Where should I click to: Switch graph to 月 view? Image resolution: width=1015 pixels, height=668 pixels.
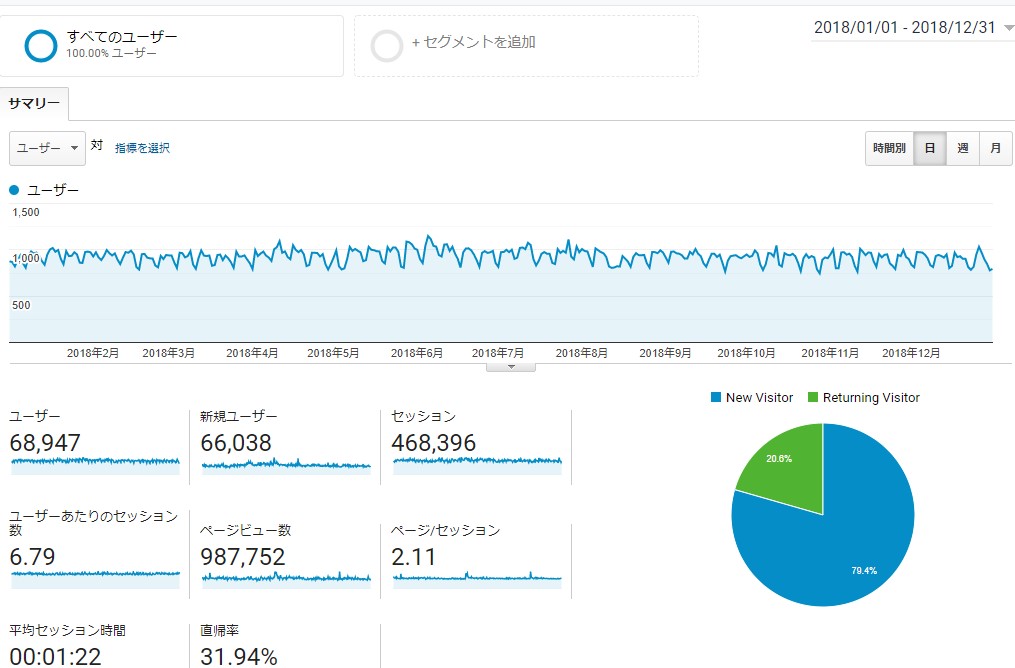[x=996, y=148]
